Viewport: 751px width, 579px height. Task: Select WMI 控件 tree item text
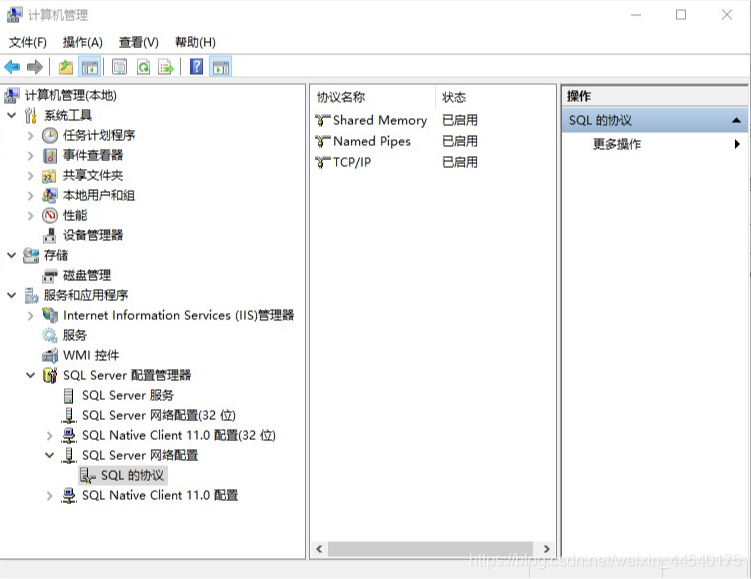click(x=91, y=355)
